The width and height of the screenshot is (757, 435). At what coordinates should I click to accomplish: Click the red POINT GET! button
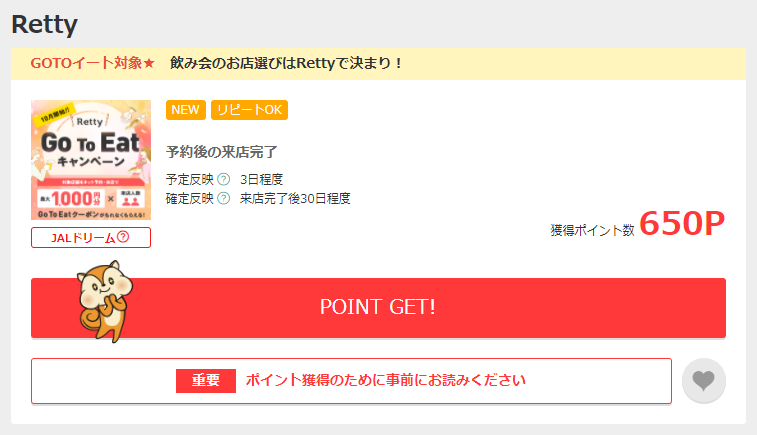pyautogui.click(x=378, y=308)
